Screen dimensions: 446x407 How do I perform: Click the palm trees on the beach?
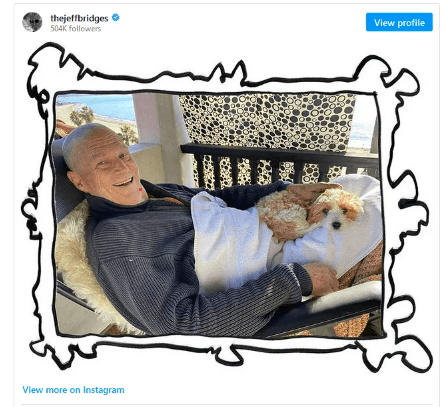(x=82, y=116)
